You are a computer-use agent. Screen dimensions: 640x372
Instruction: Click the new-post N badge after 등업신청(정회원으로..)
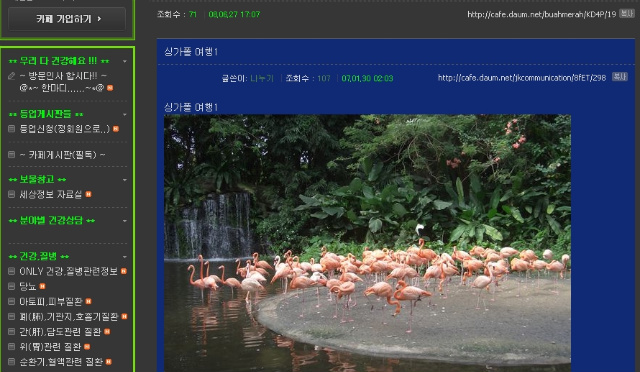[x=116, y=129]
